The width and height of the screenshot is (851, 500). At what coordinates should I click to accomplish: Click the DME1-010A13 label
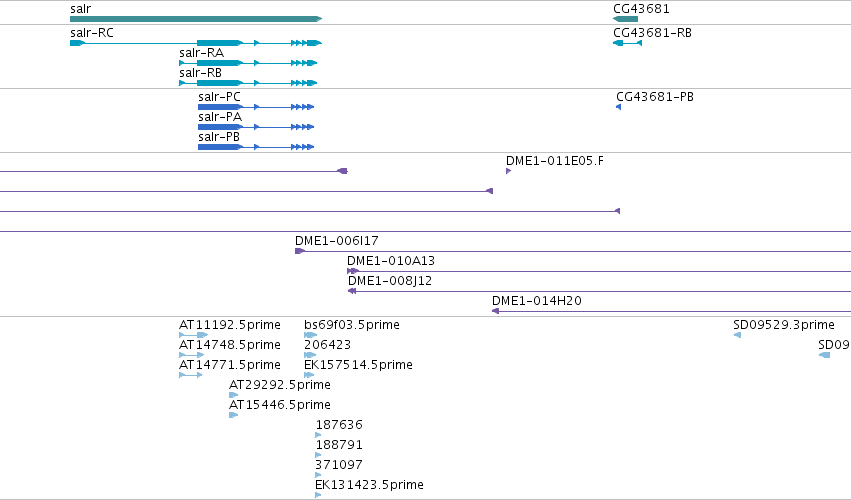pos(391,261)
